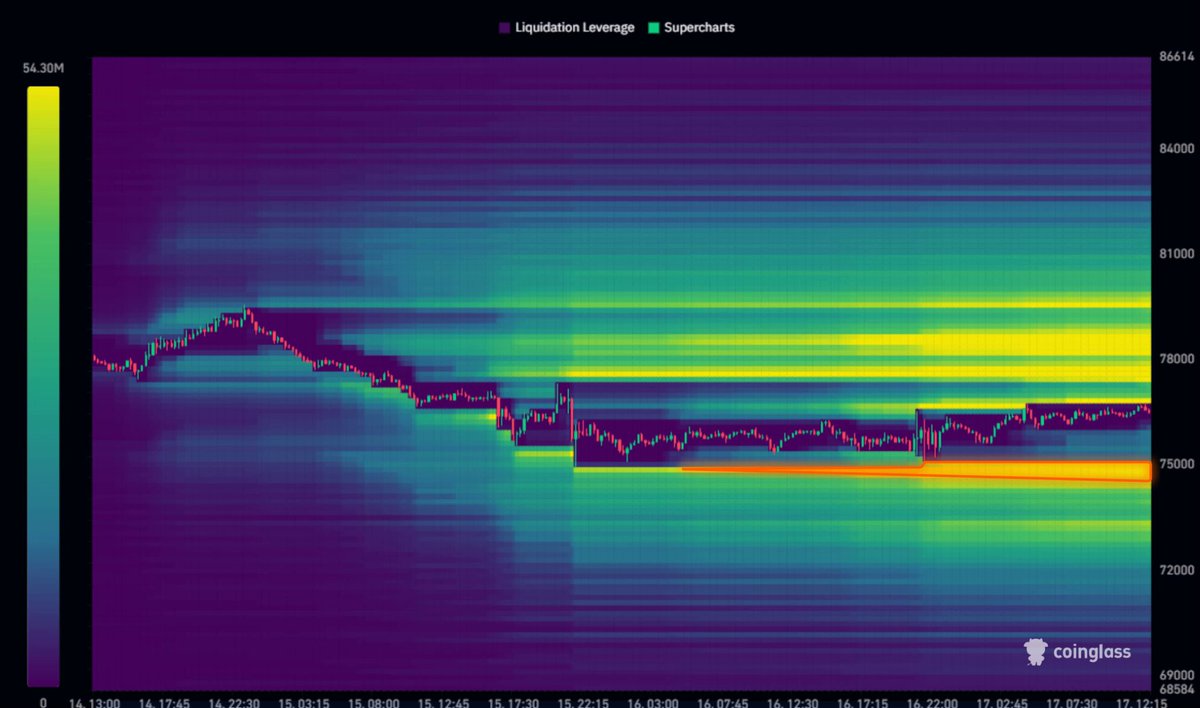Screen dimensions: 1200x708
Task: Click the orange-outlined liquidation band near 75000
Action: pyautogui.click(x=917, y=471)
